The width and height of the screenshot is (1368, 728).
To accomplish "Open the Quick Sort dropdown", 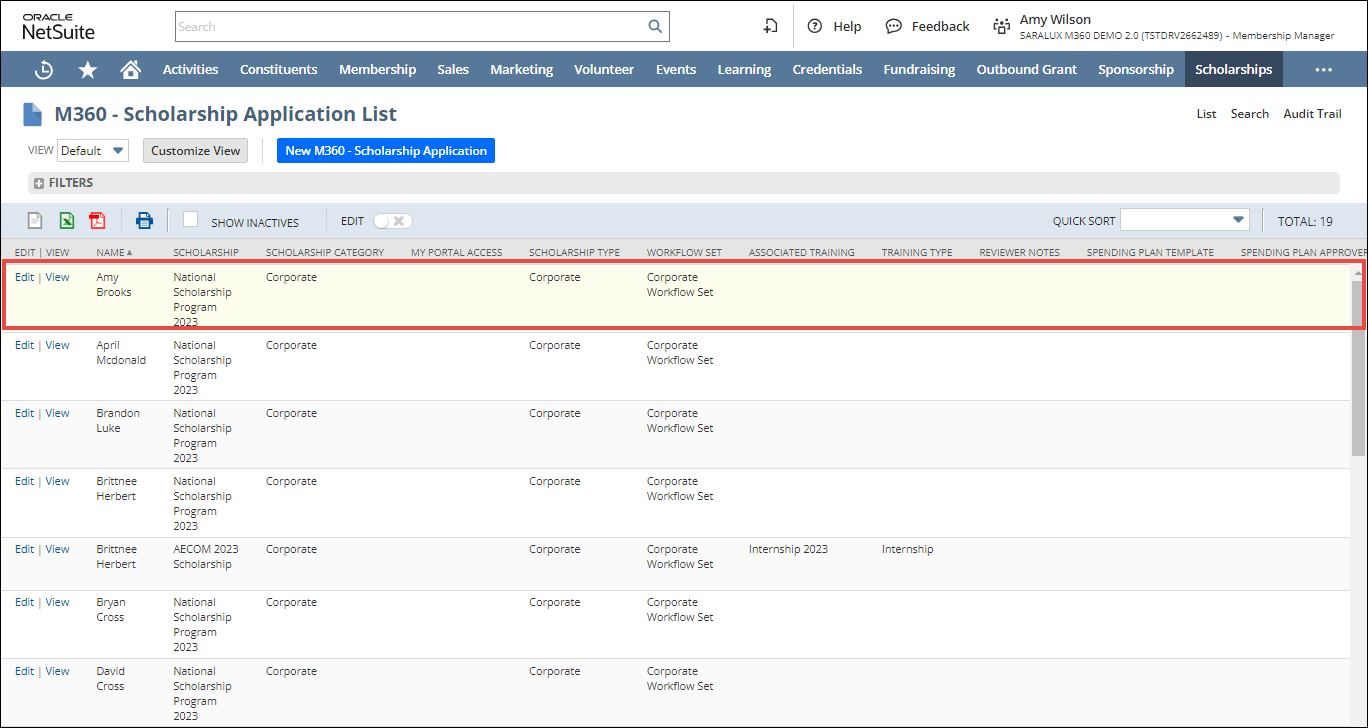I will (1185, 220).
